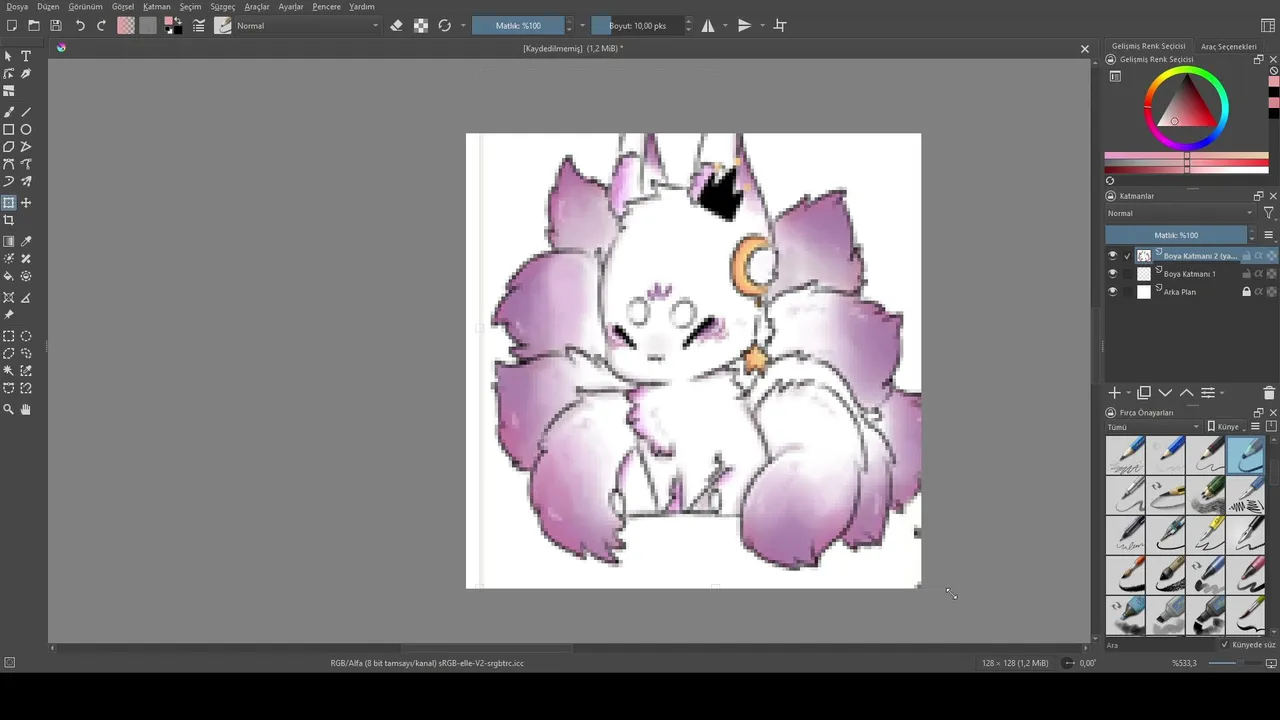Open layer properties in Katmanlar panel

point(1208,393)
